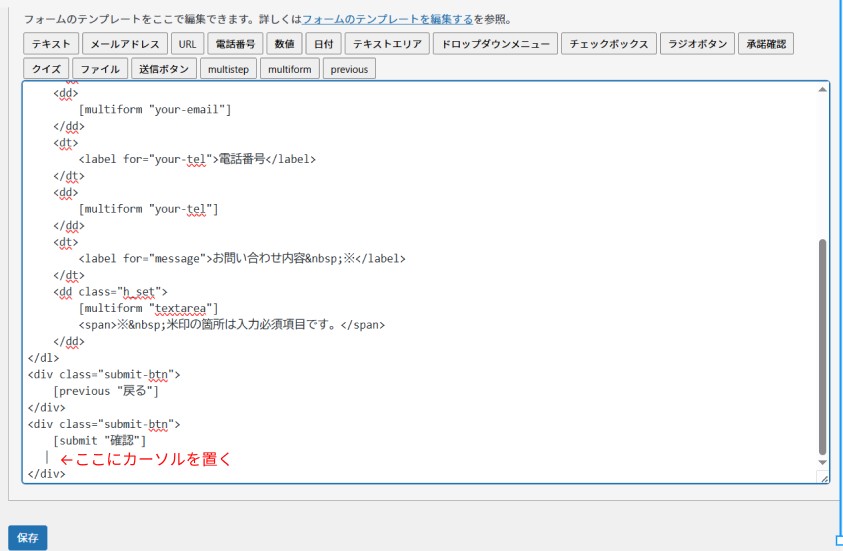Click the 数値 tag button
843x551 pixels.
pos(283,44)
